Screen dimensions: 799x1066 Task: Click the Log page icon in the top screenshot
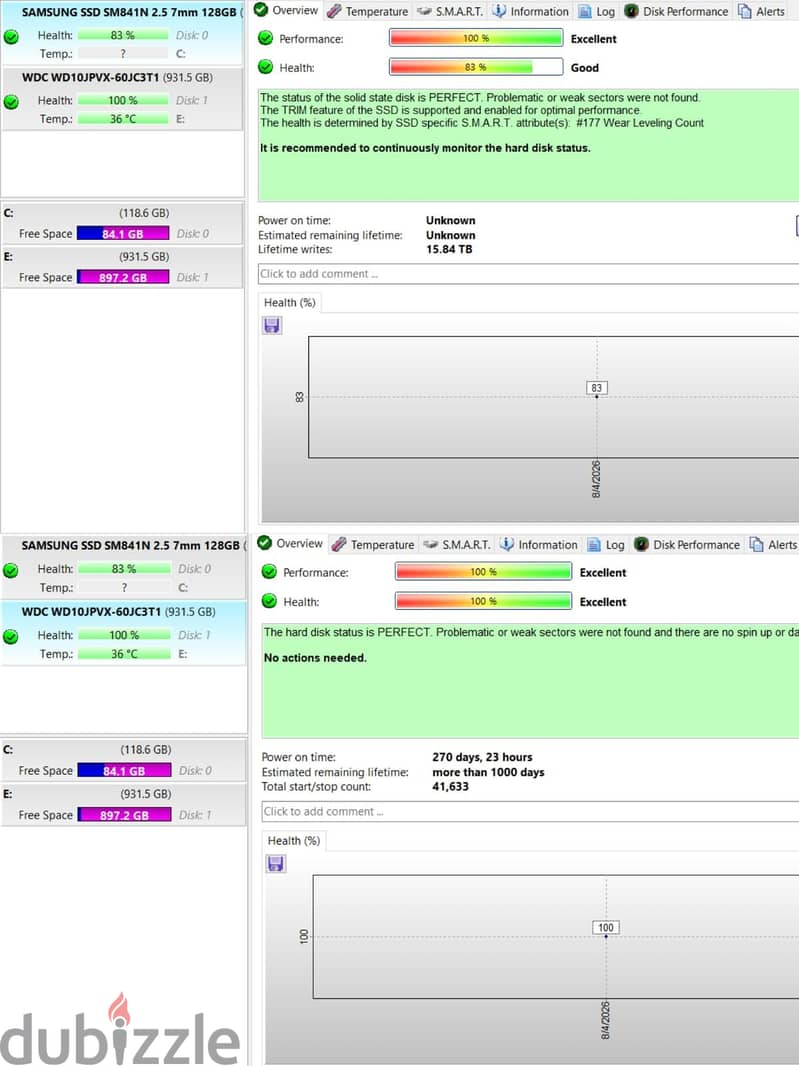click(584, 12)
